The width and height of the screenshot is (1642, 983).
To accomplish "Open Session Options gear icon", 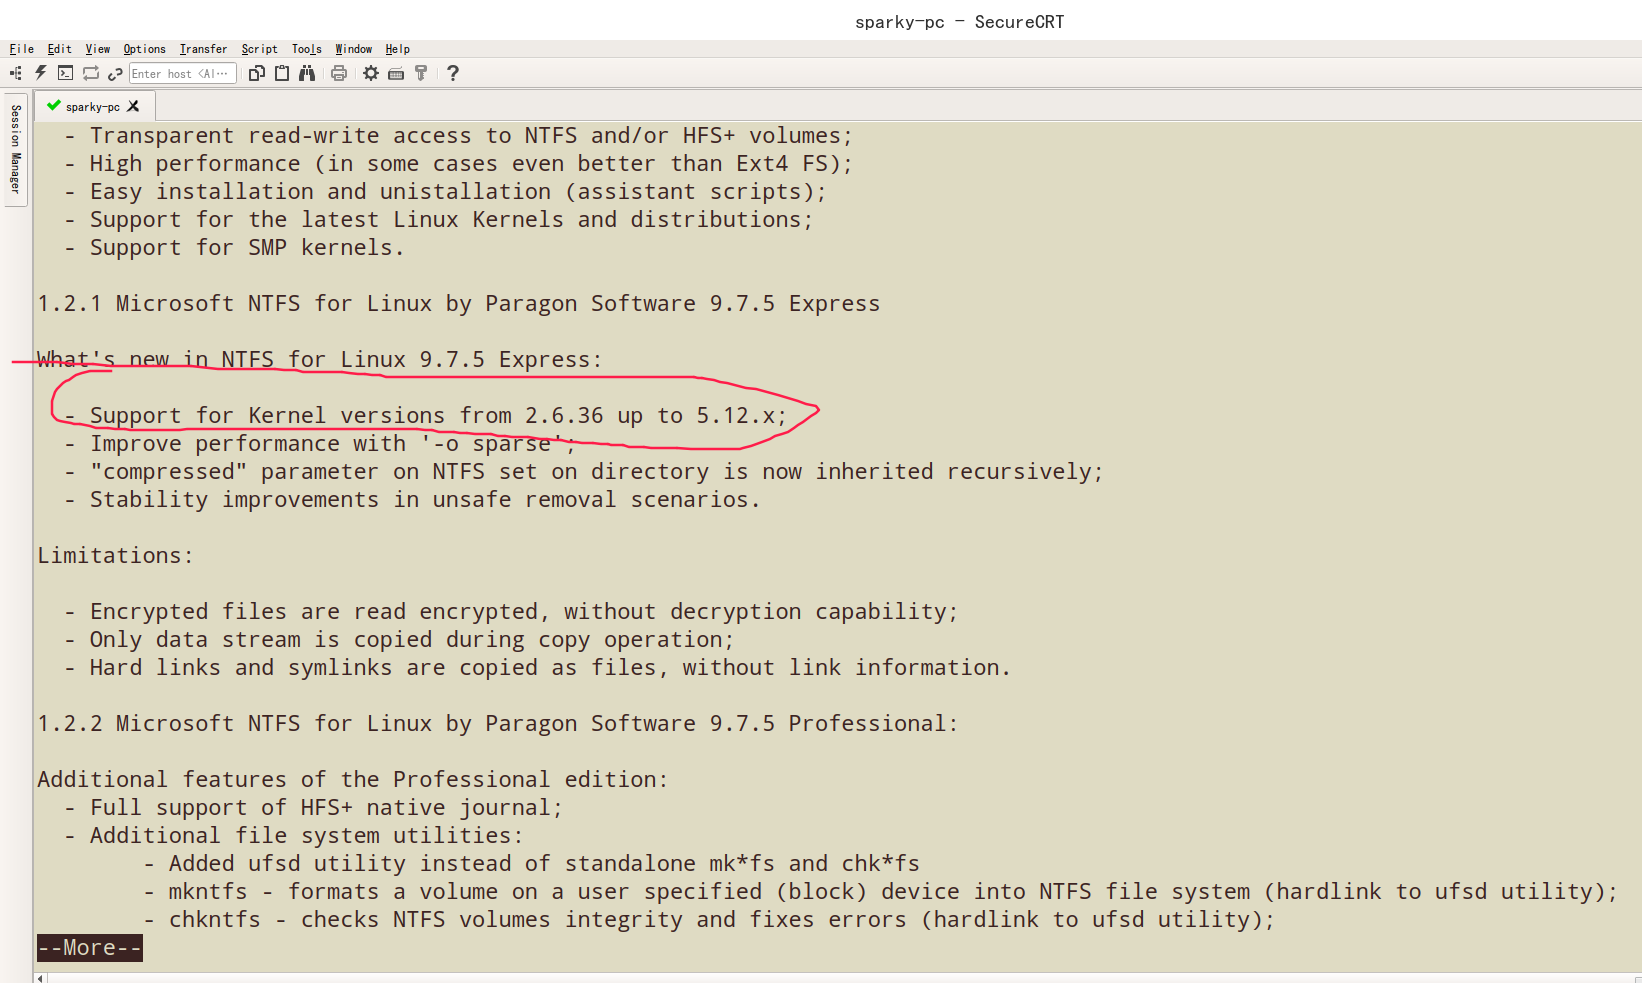I will [371, 73].
